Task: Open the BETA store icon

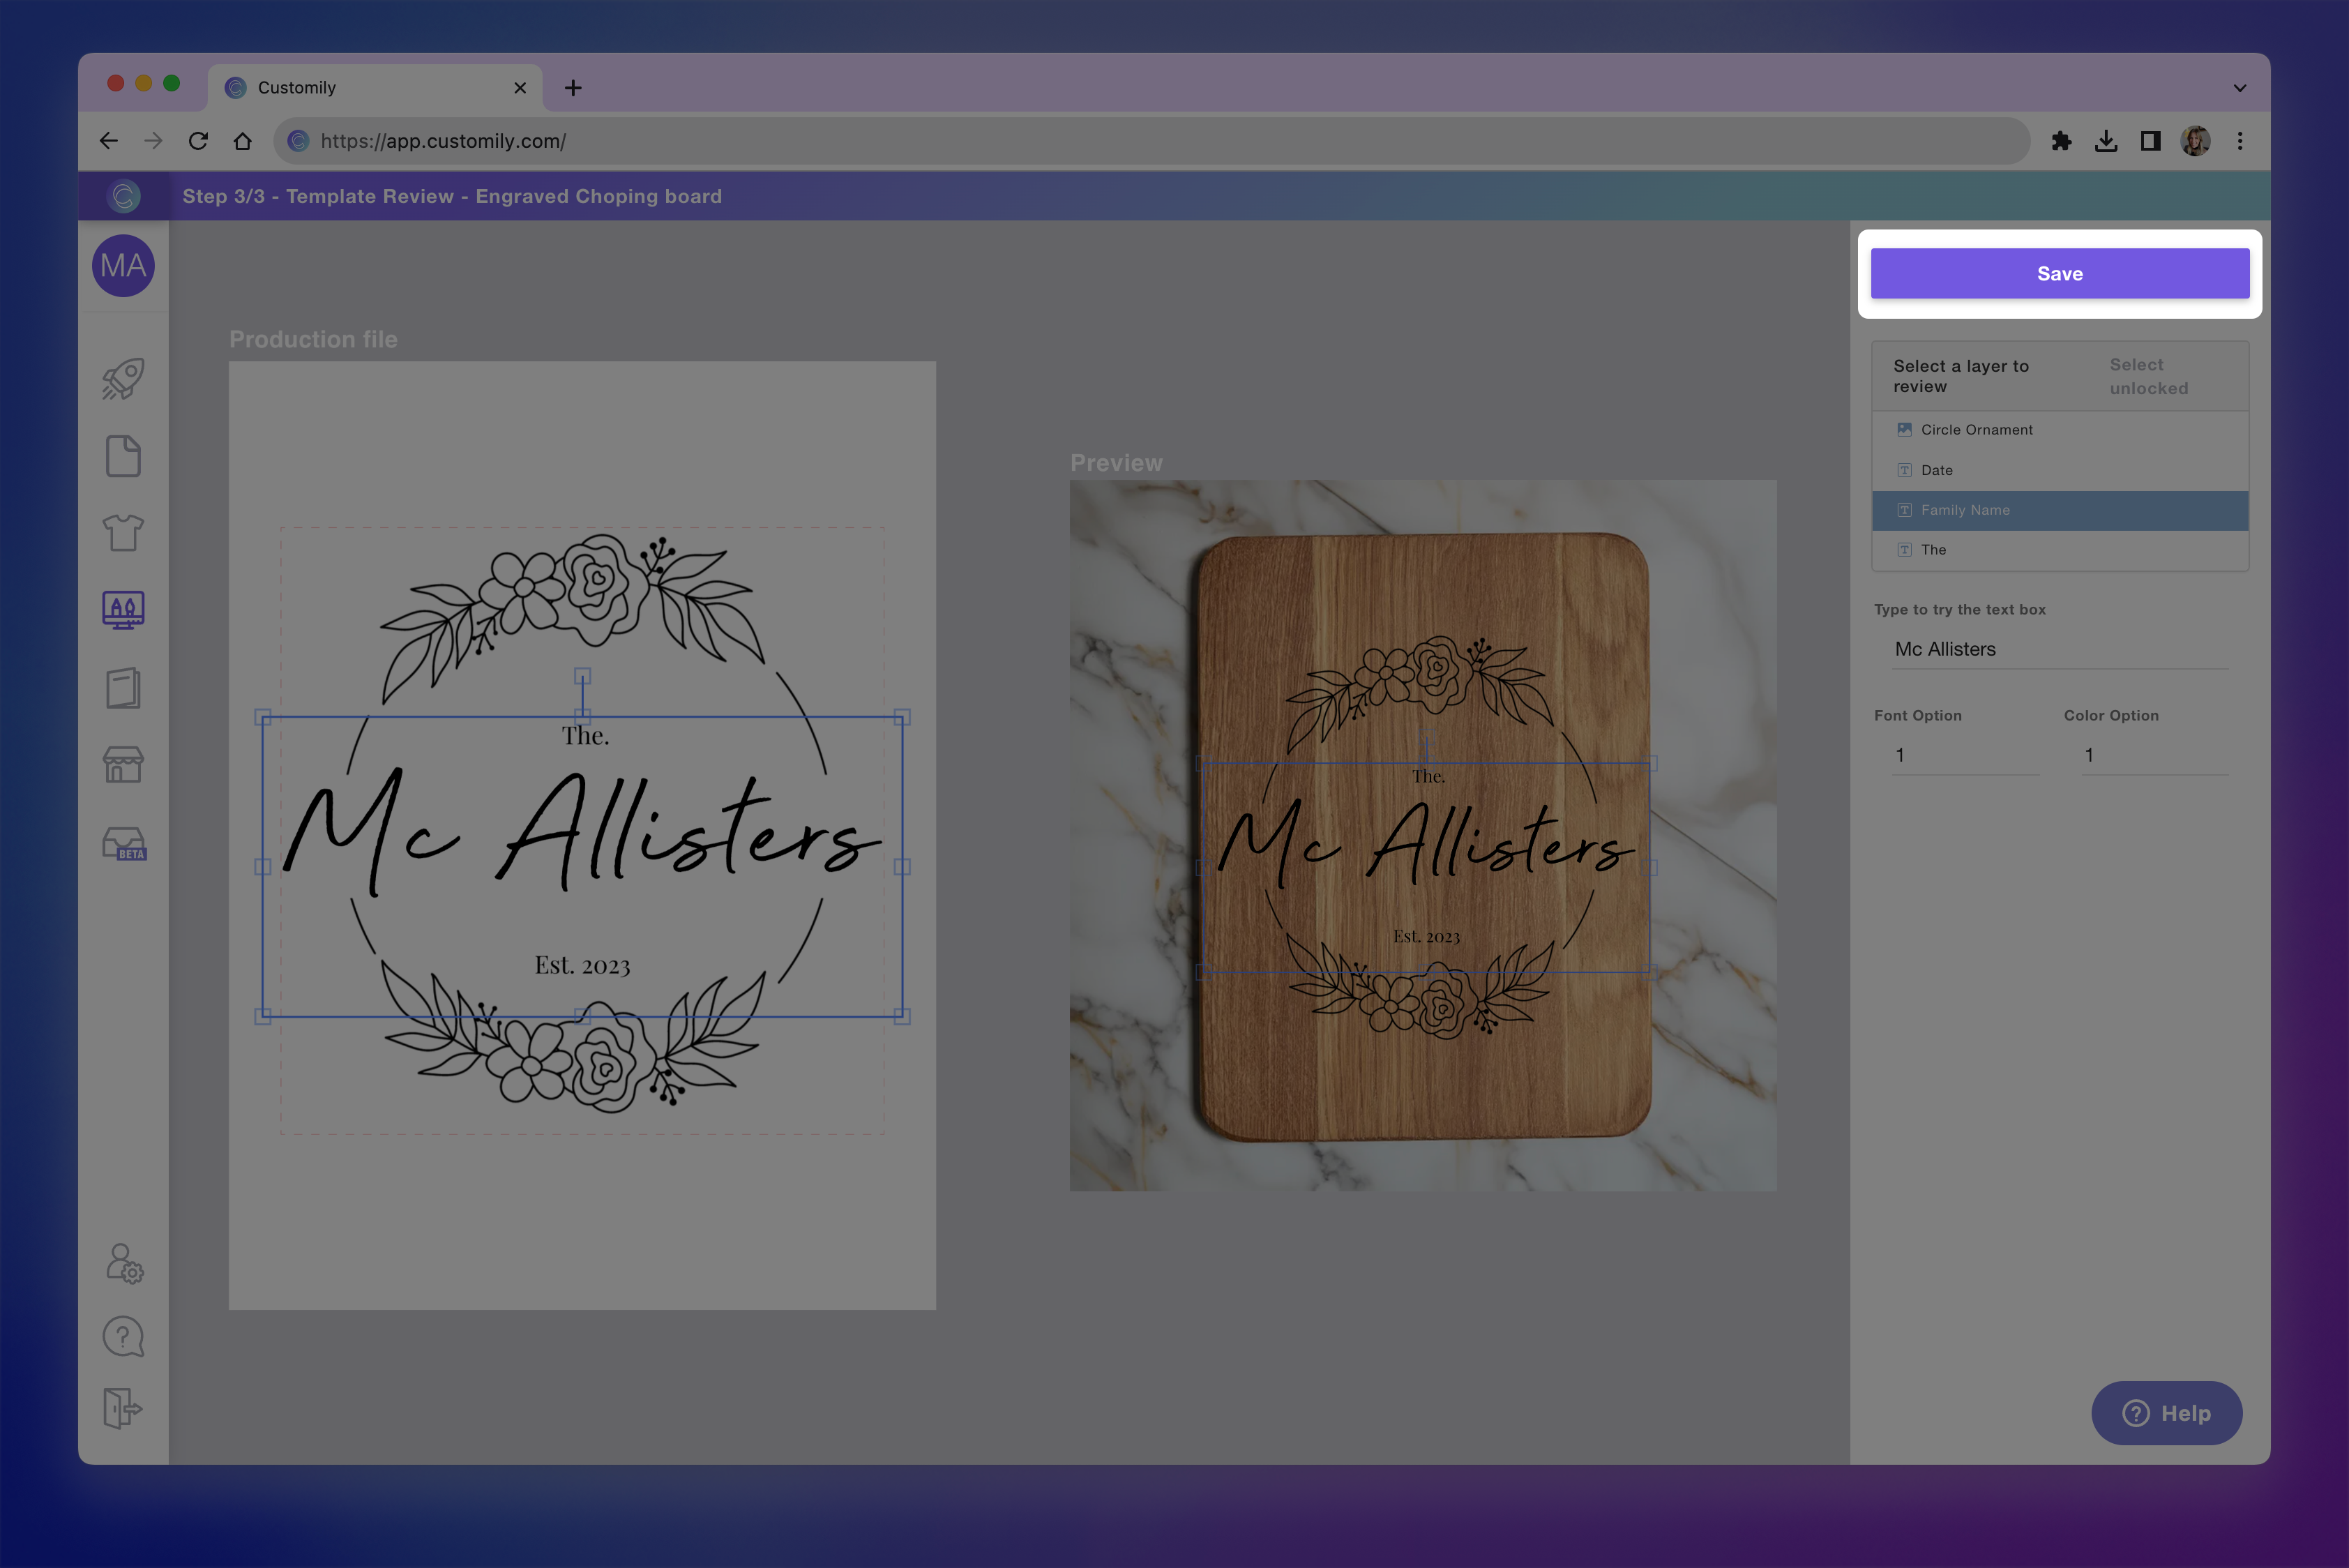Action: pos(124,844)
